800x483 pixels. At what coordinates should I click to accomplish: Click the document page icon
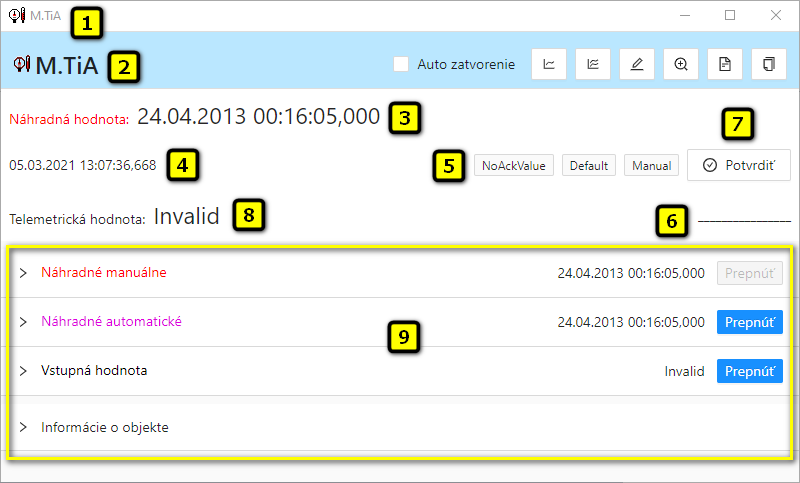pos(725,64)
